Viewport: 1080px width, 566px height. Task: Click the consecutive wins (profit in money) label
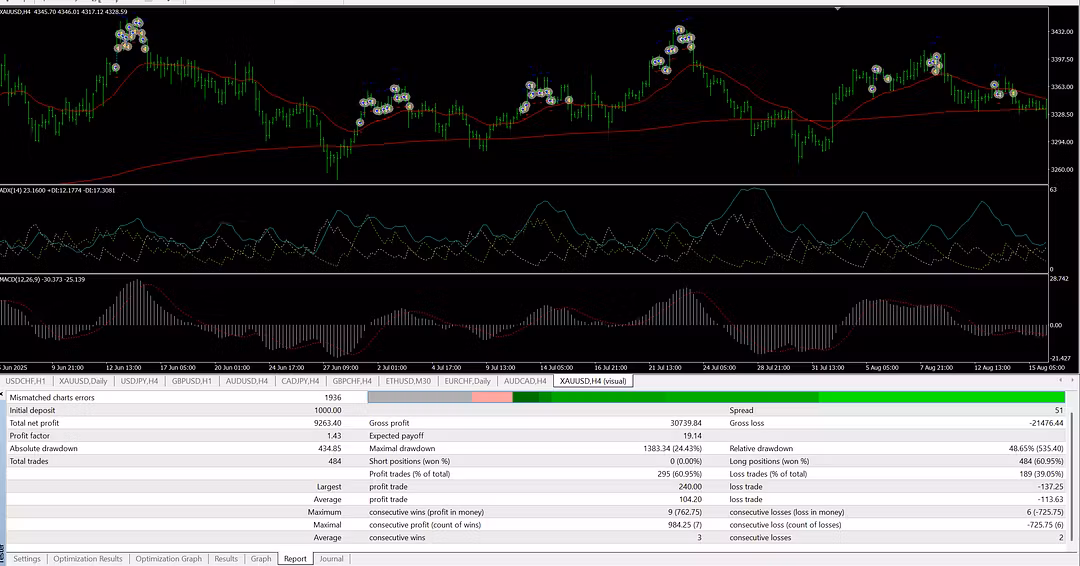(426, 512)
